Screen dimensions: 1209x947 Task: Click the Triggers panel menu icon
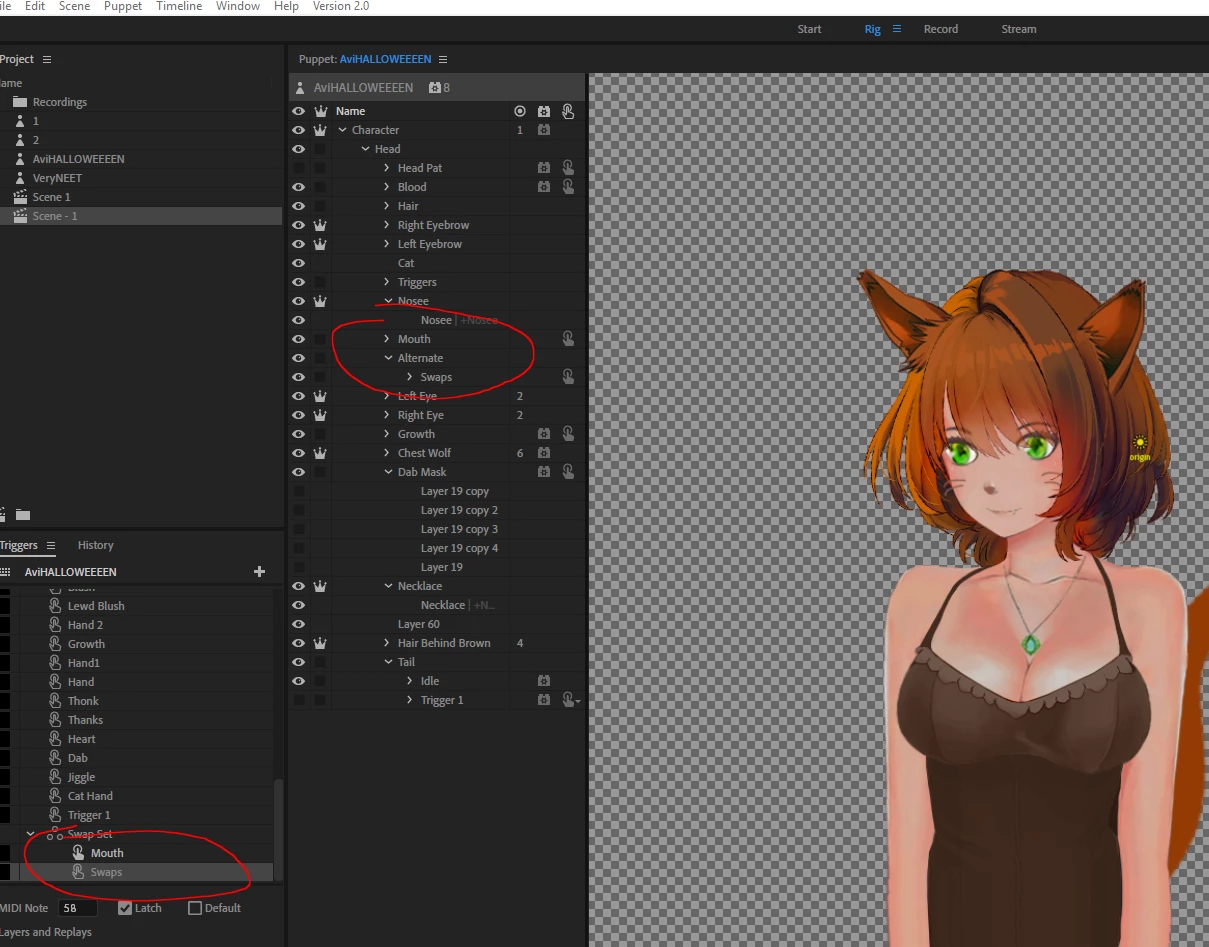coord(51,545)
